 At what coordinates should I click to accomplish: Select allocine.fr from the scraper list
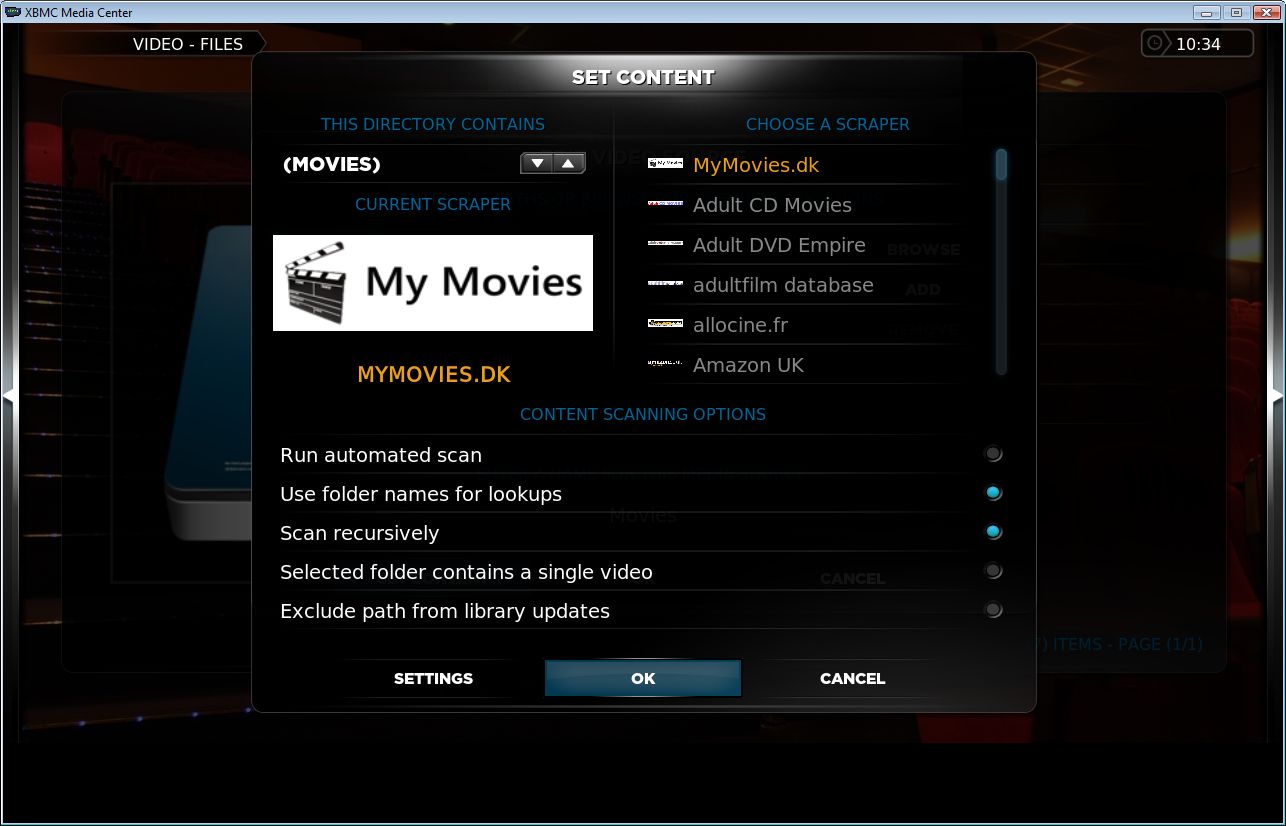[741, 324]
